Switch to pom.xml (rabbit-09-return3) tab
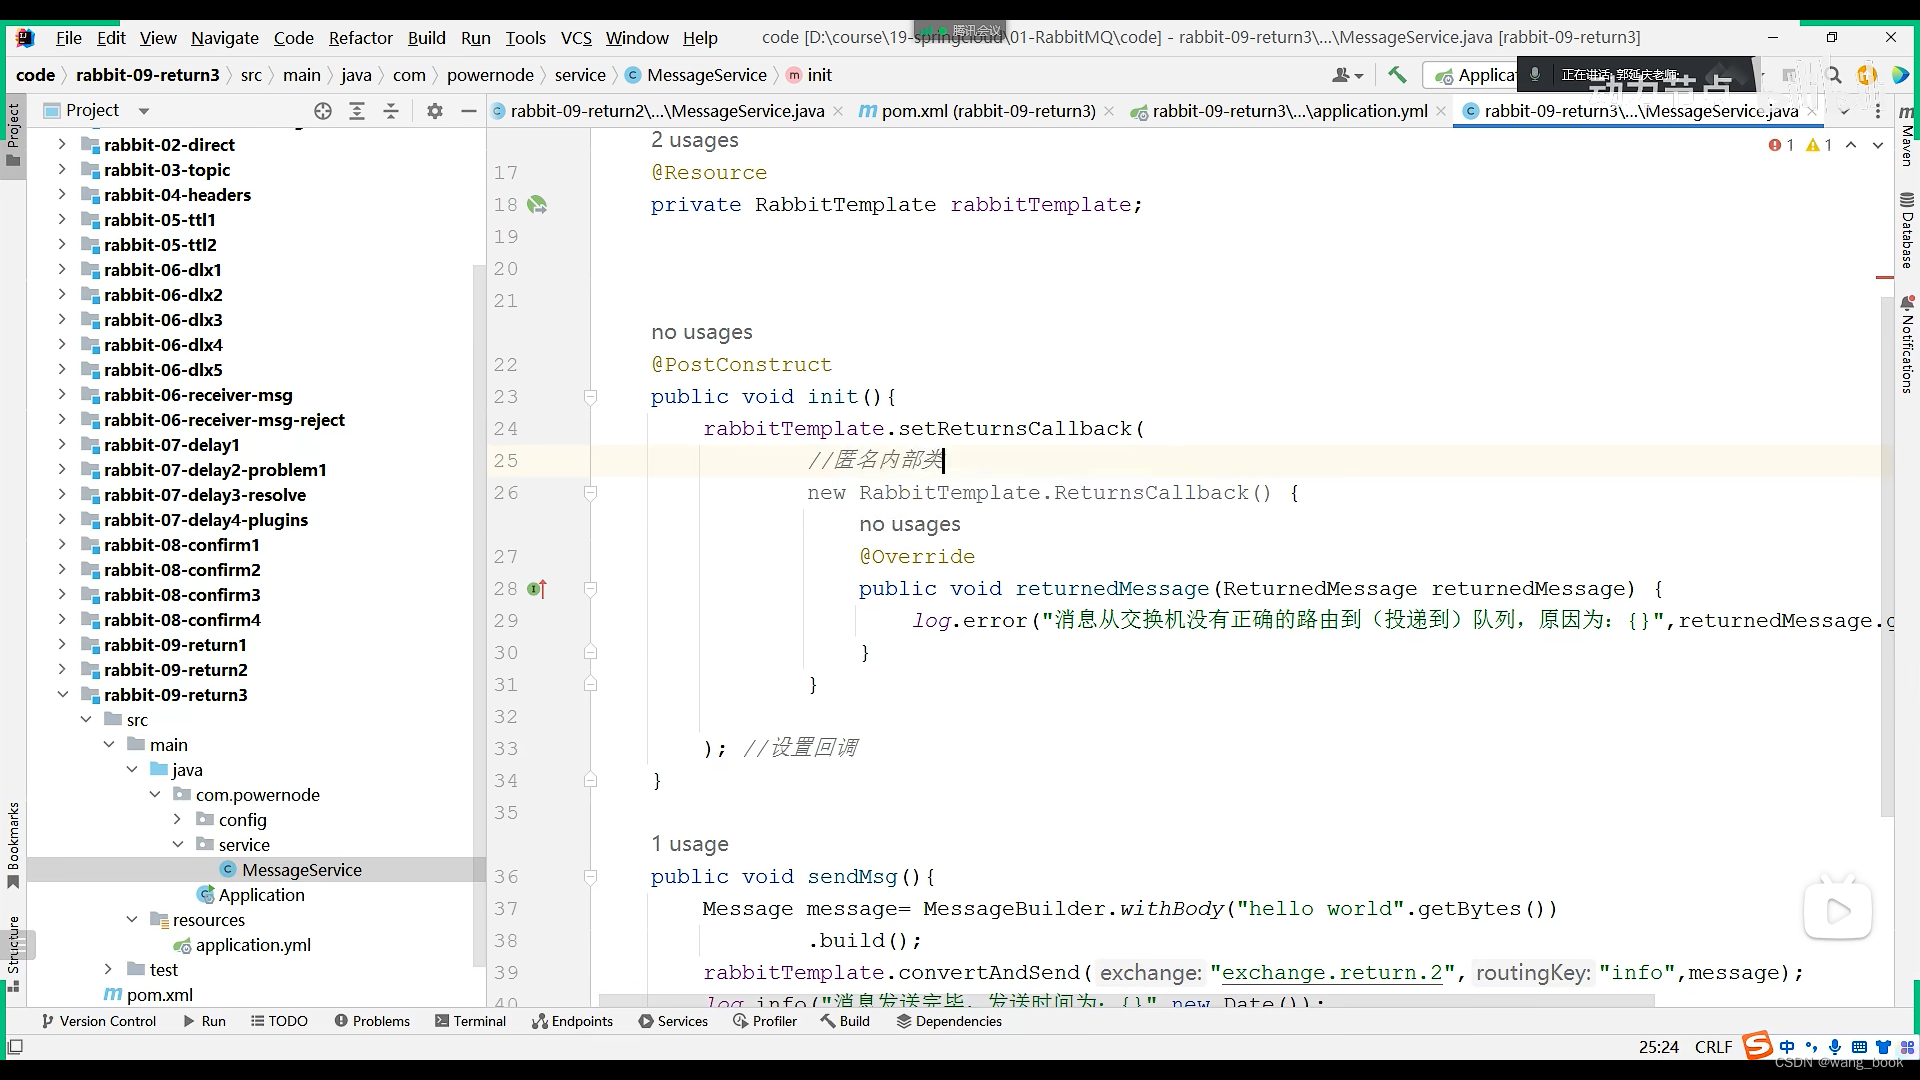The image size is (1920, 1080). click(x=987, y=111)
